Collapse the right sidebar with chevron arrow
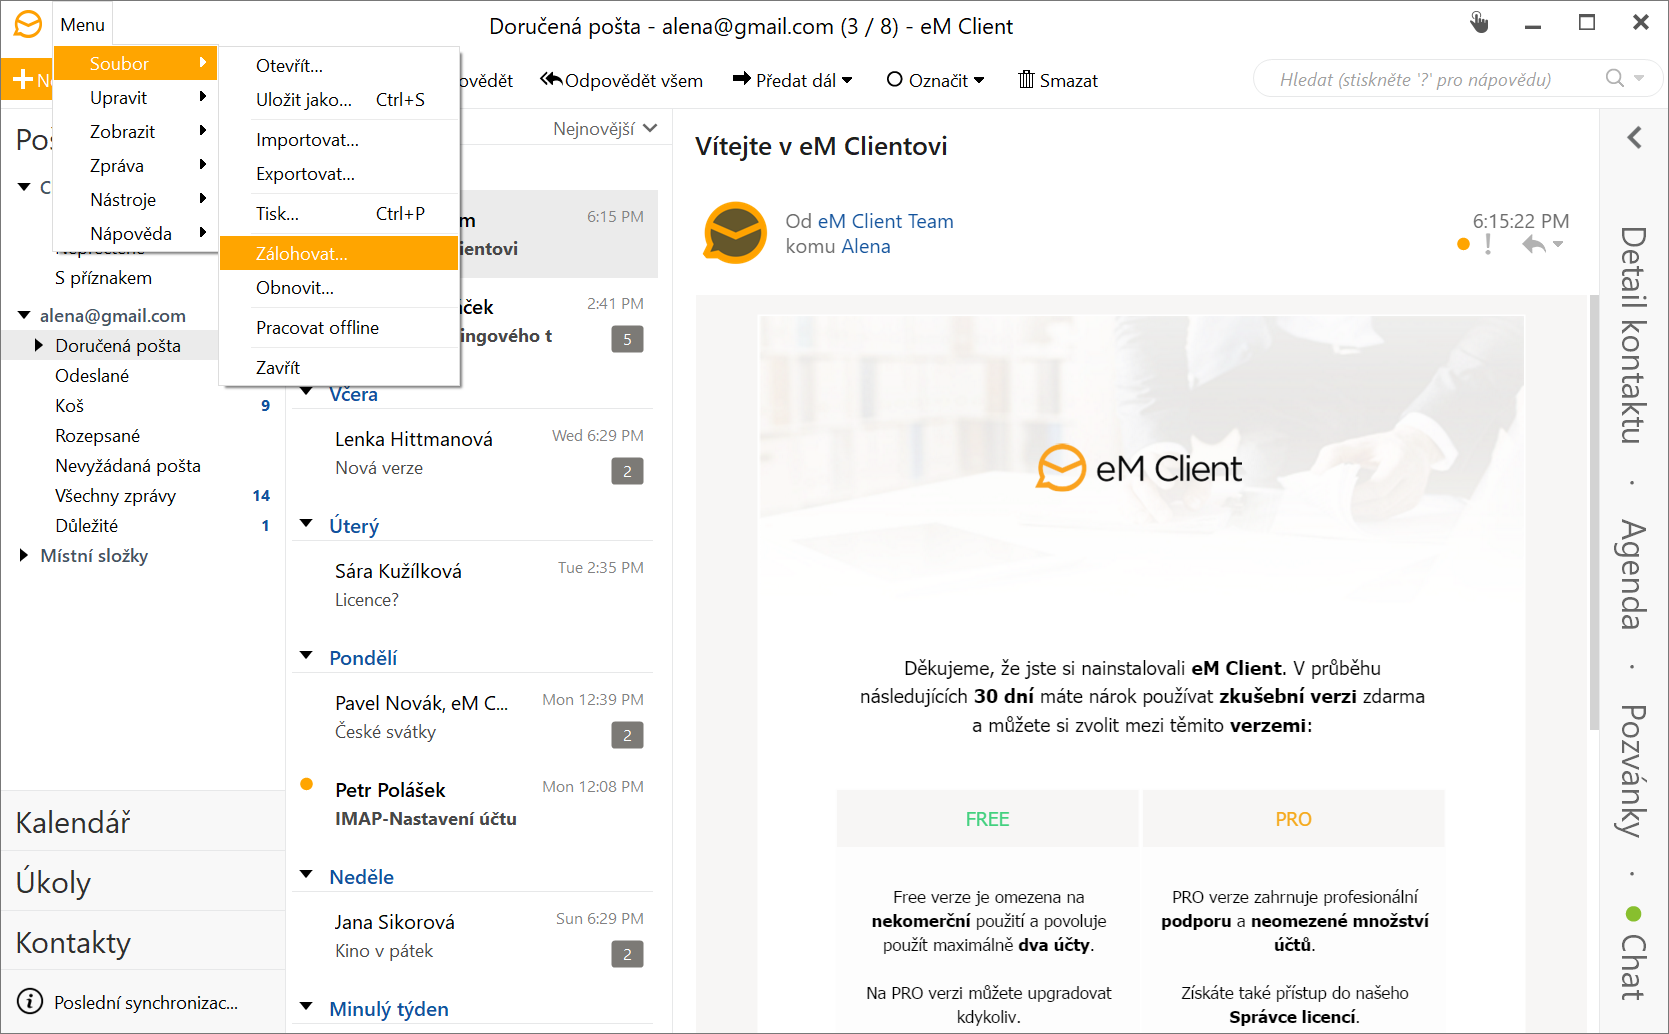Screen dimensions: 1669x1034 [x=1634, y=137]
